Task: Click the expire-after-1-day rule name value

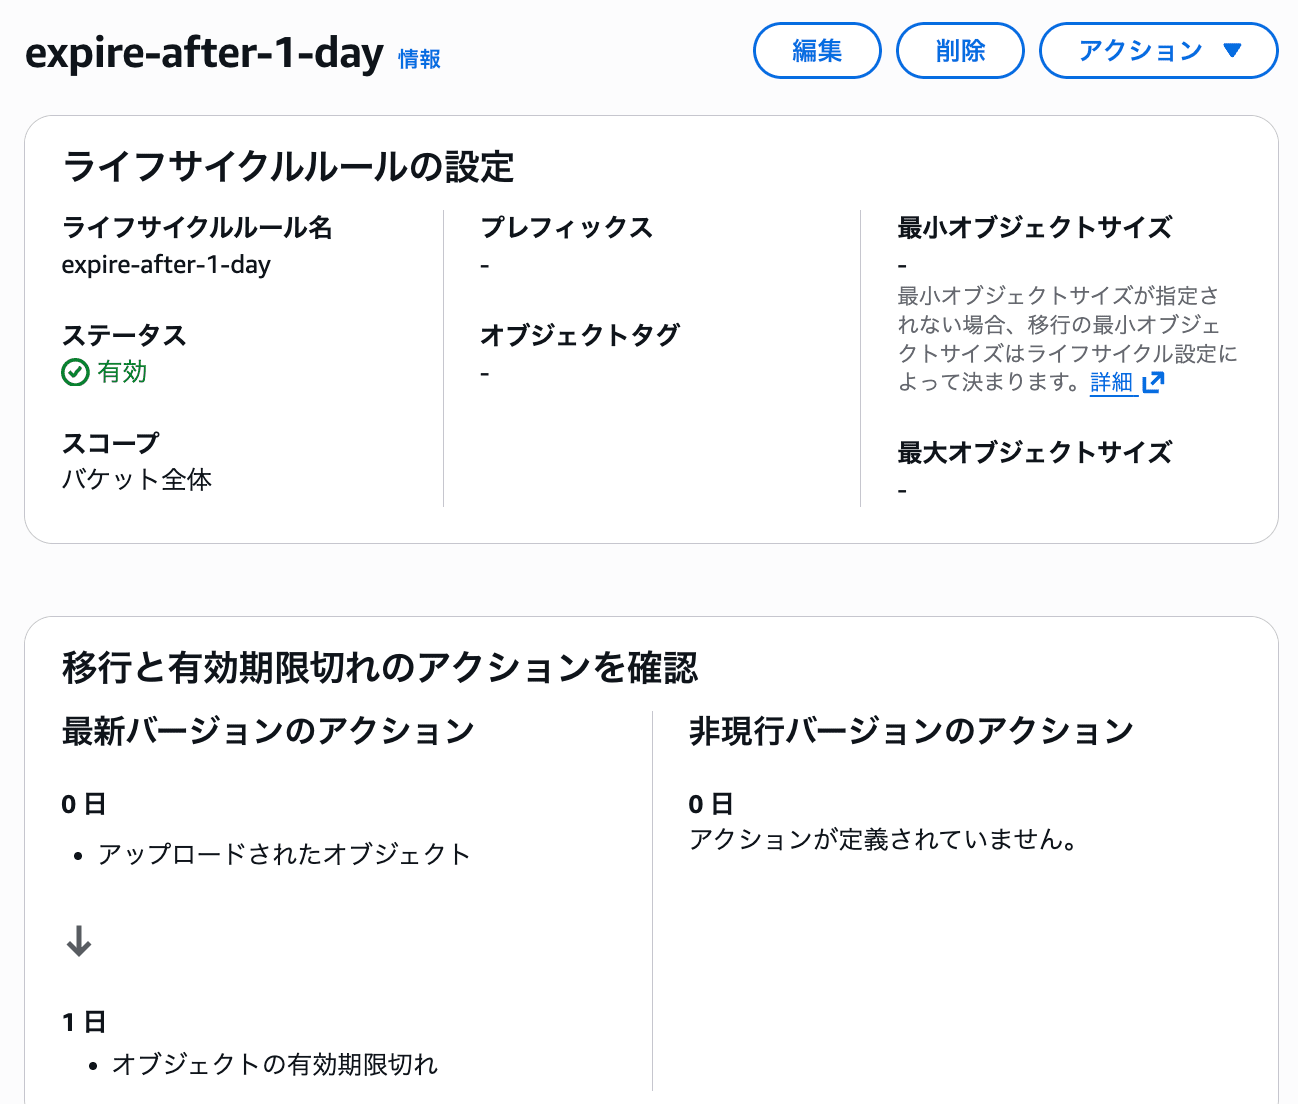Action: point(166,265)
